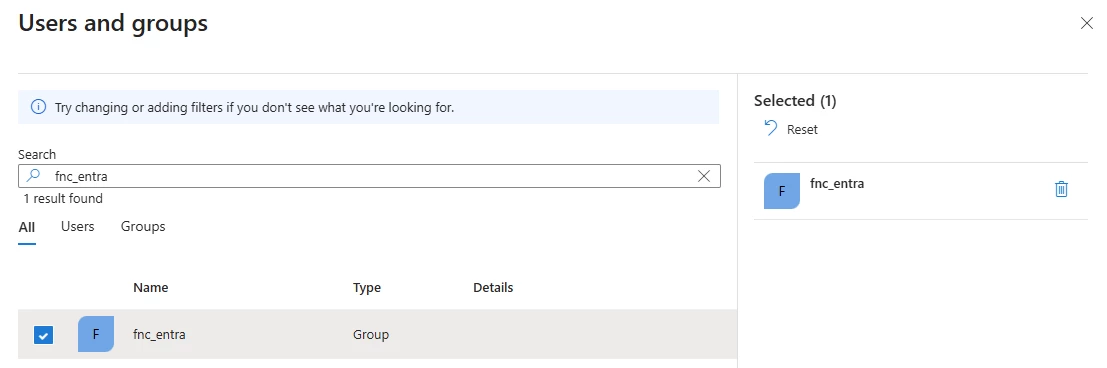
Task: Close the Users and groups panel
Action: point(1087,23)
